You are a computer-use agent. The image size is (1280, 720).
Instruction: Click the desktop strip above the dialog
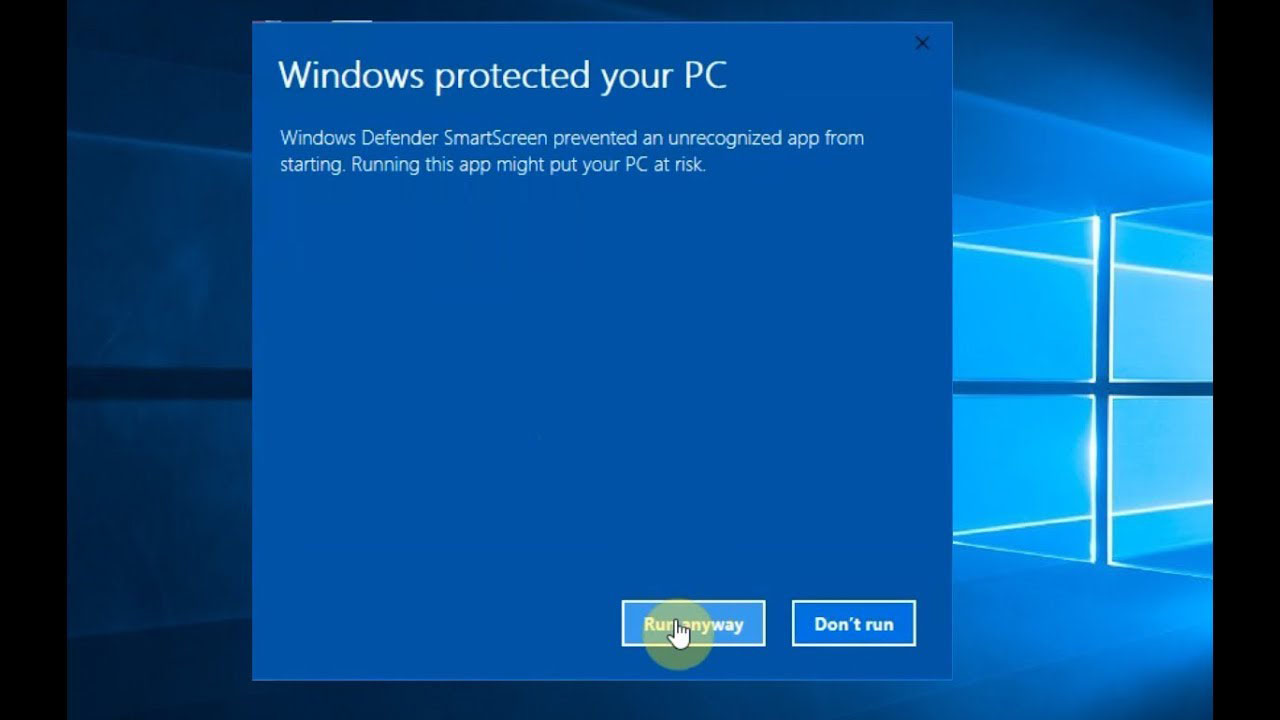point(600,10)
